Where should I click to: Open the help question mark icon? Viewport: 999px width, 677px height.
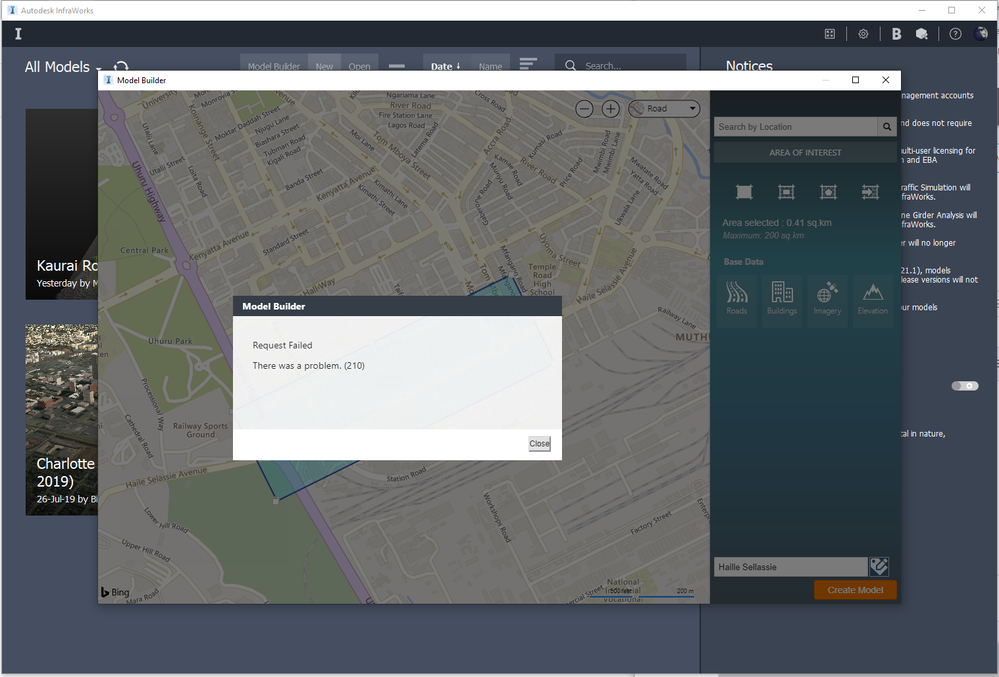[x=955, y=34]
